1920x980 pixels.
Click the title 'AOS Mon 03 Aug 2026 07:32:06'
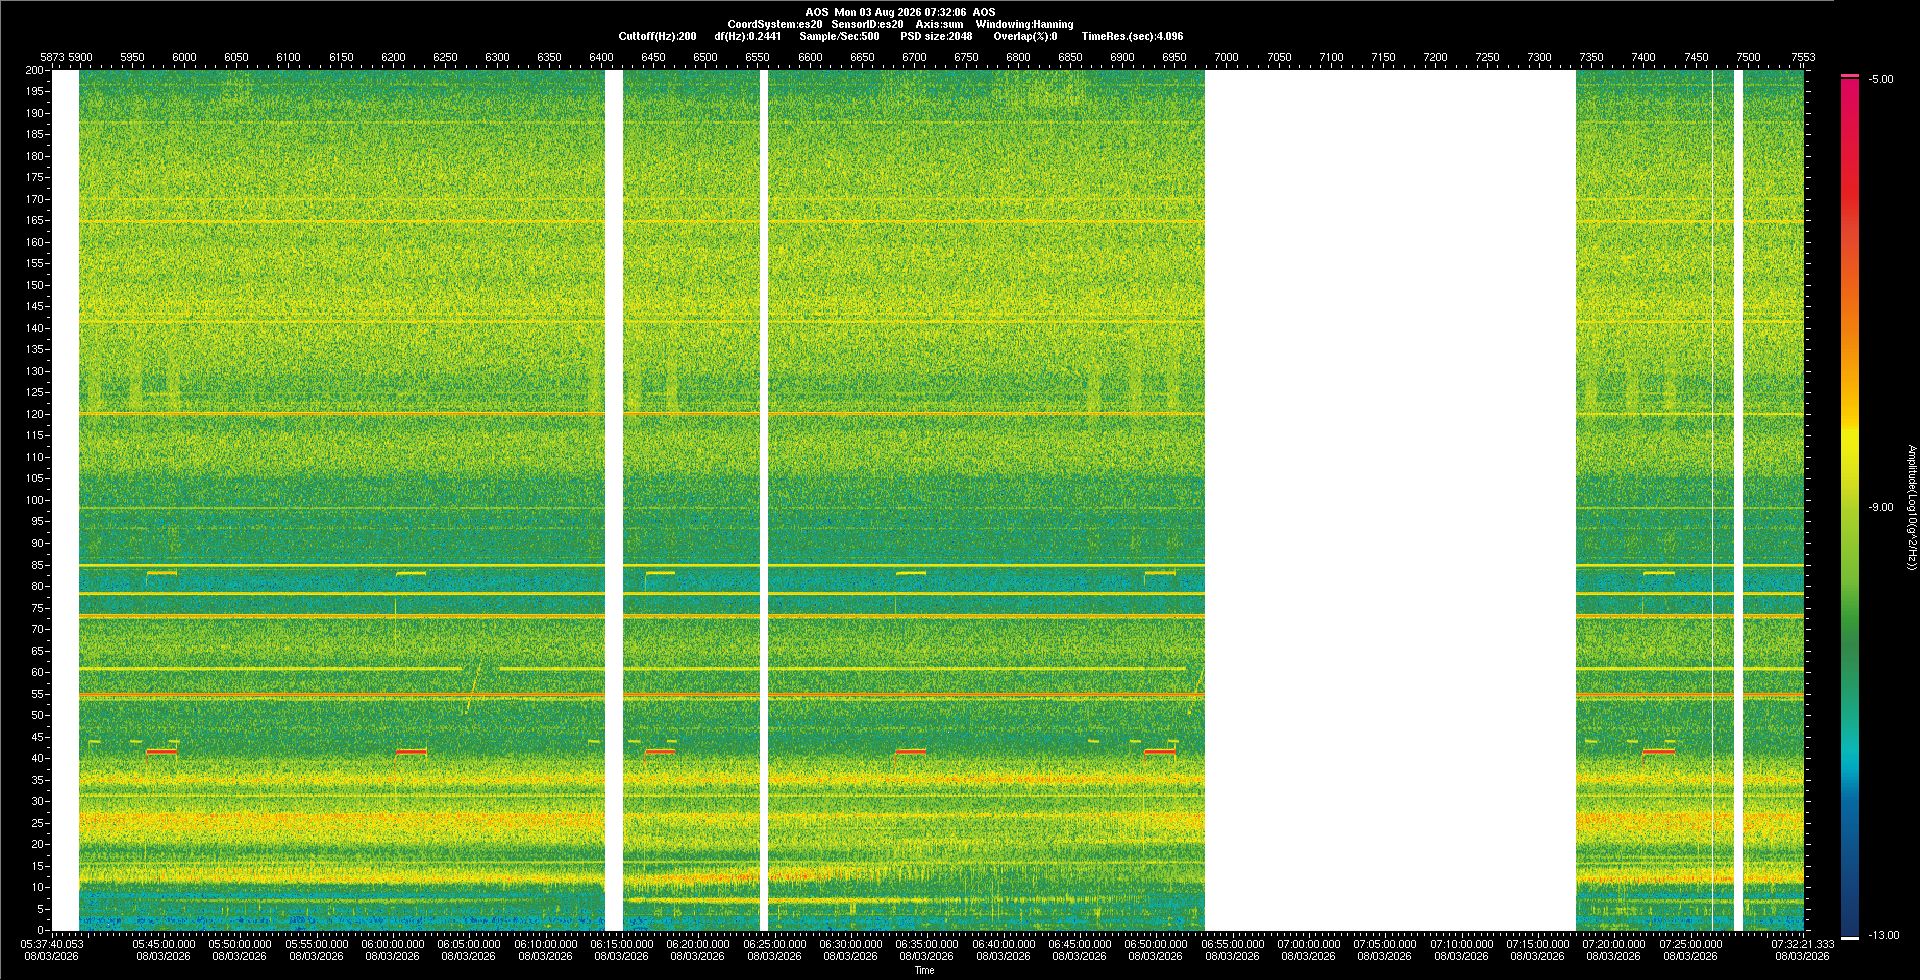coord(885,12)
